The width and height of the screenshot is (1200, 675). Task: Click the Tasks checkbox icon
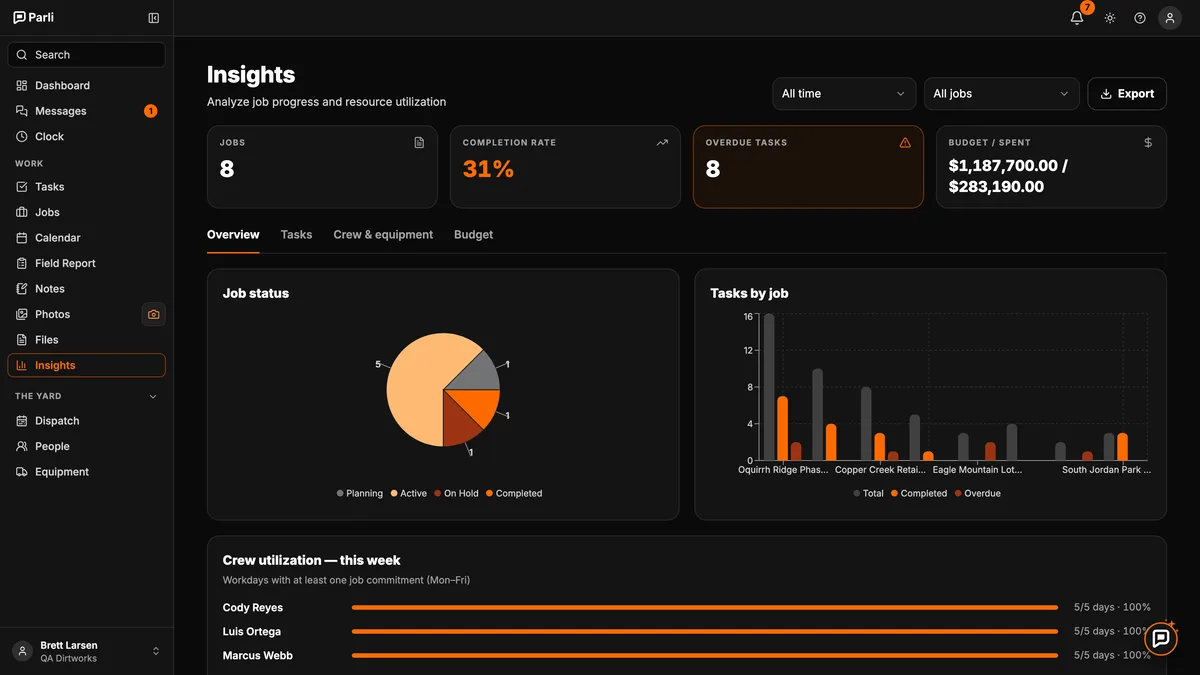coord(22,187)
